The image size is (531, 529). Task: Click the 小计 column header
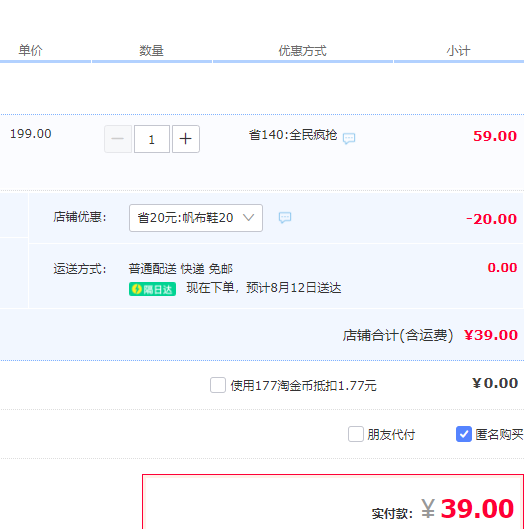pos(458,51)
